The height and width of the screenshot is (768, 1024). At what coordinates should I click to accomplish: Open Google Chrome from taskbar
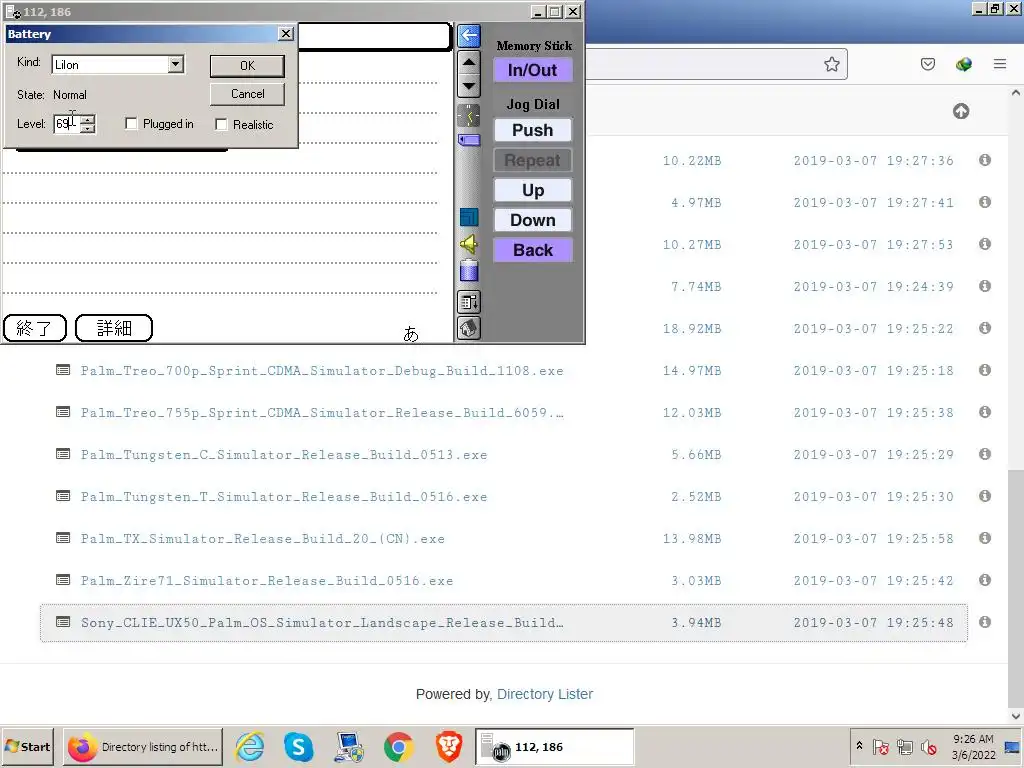[x=399, y=746]
